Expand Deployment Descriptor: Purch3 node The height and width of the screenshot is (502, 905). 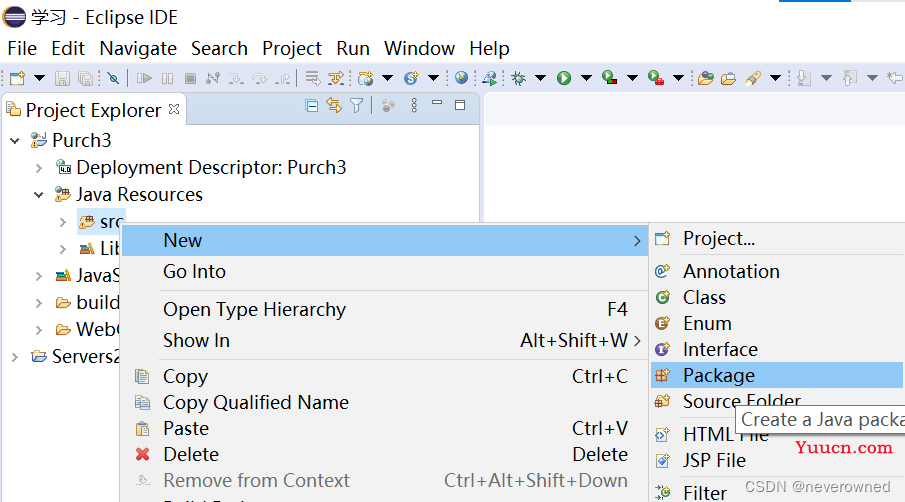pos(39,168)
